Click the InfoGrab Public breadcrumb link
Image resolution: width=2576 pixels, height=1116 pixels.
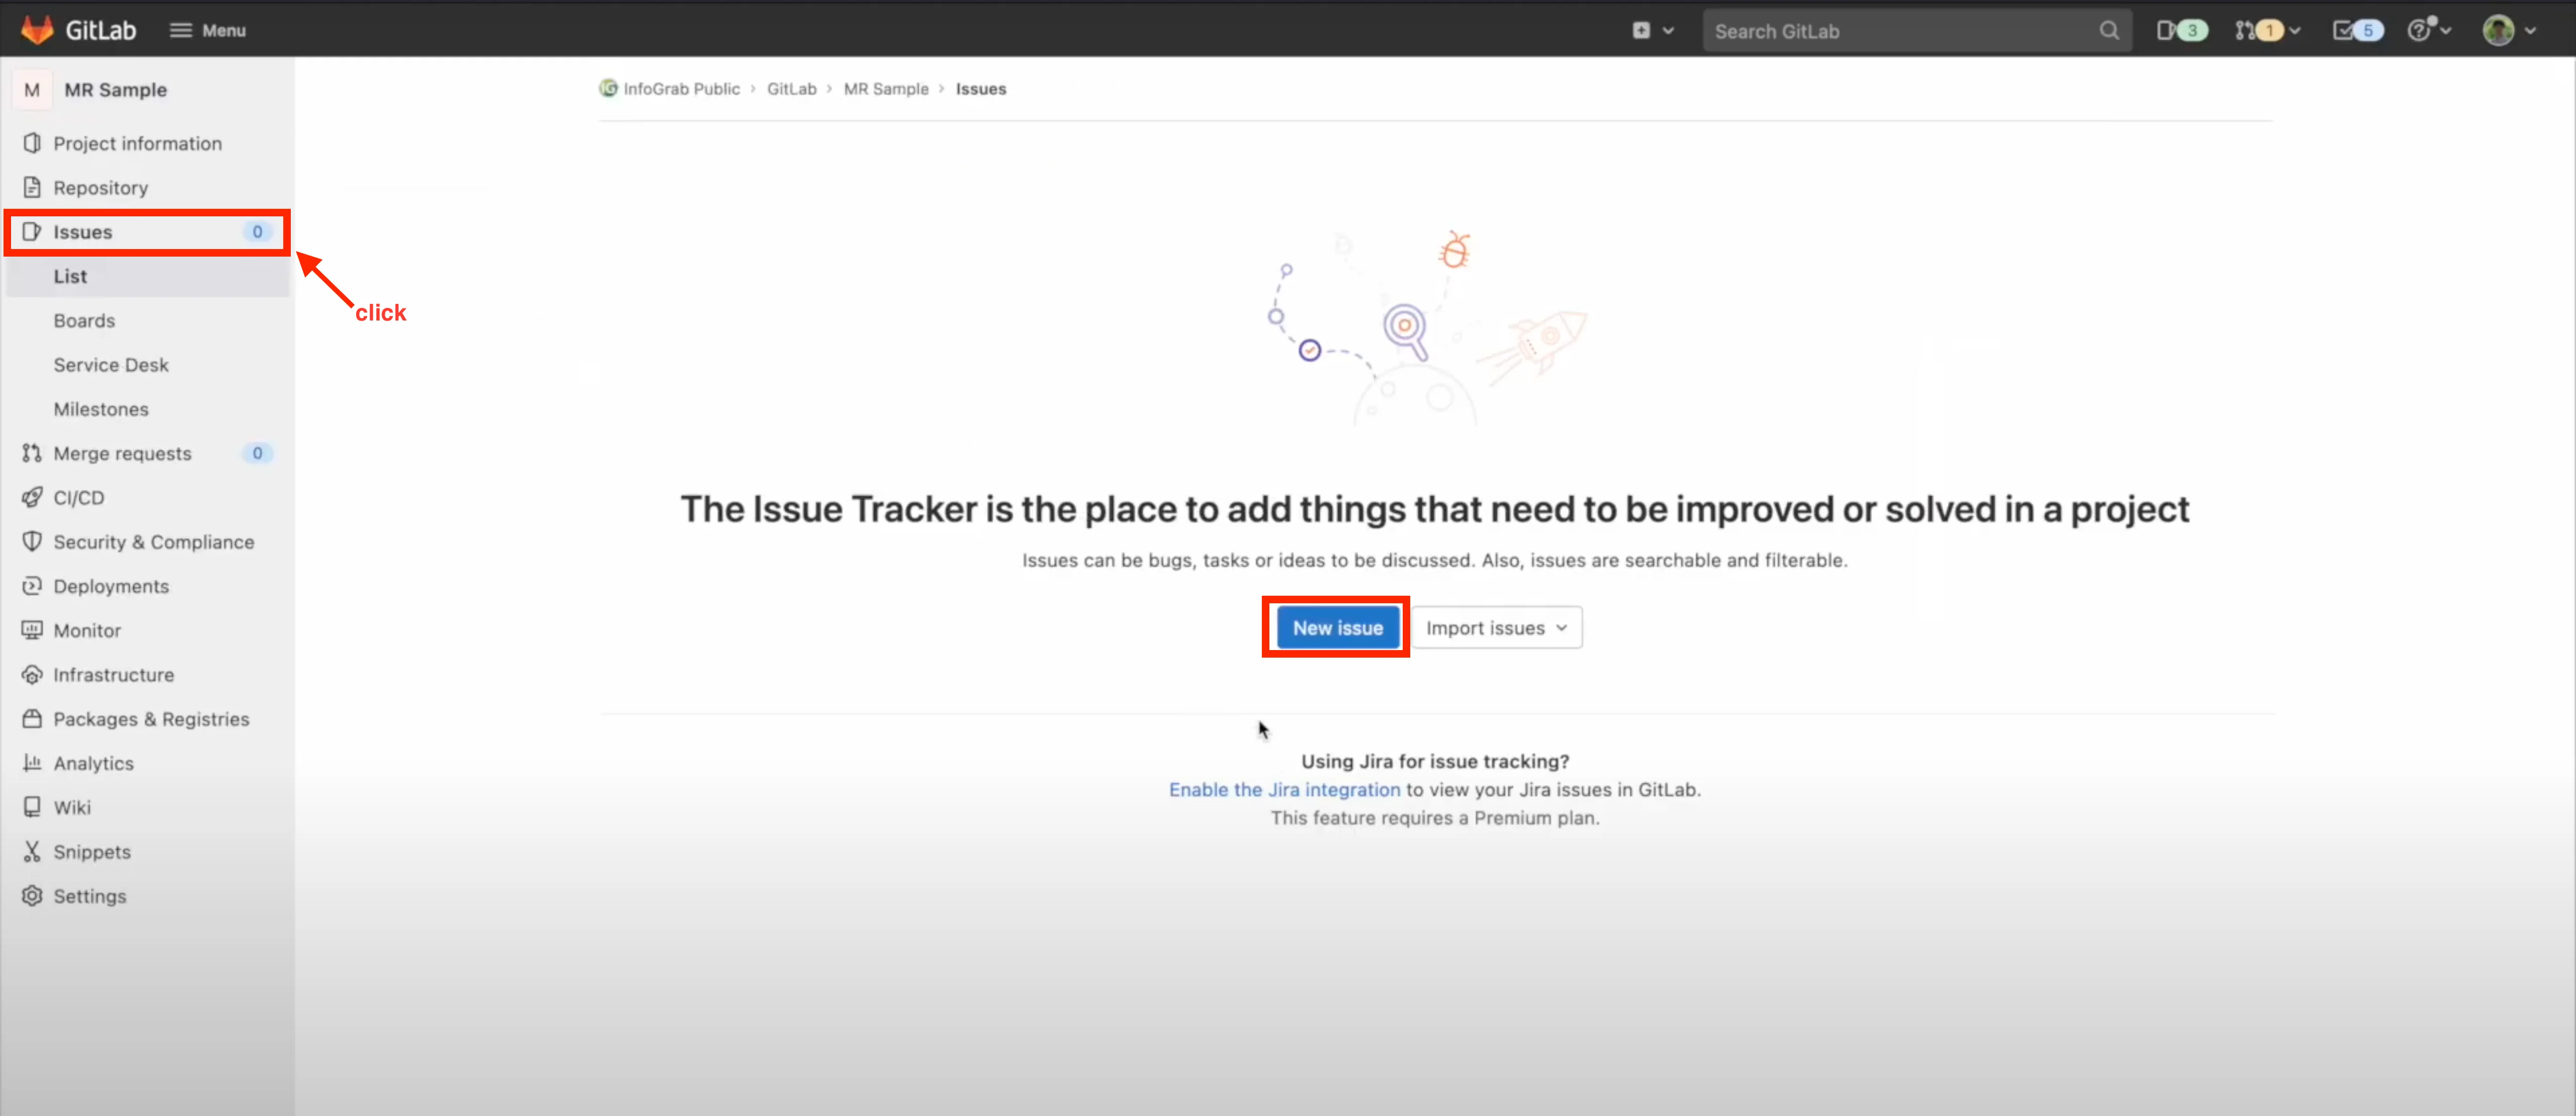(x=681, y=89)
